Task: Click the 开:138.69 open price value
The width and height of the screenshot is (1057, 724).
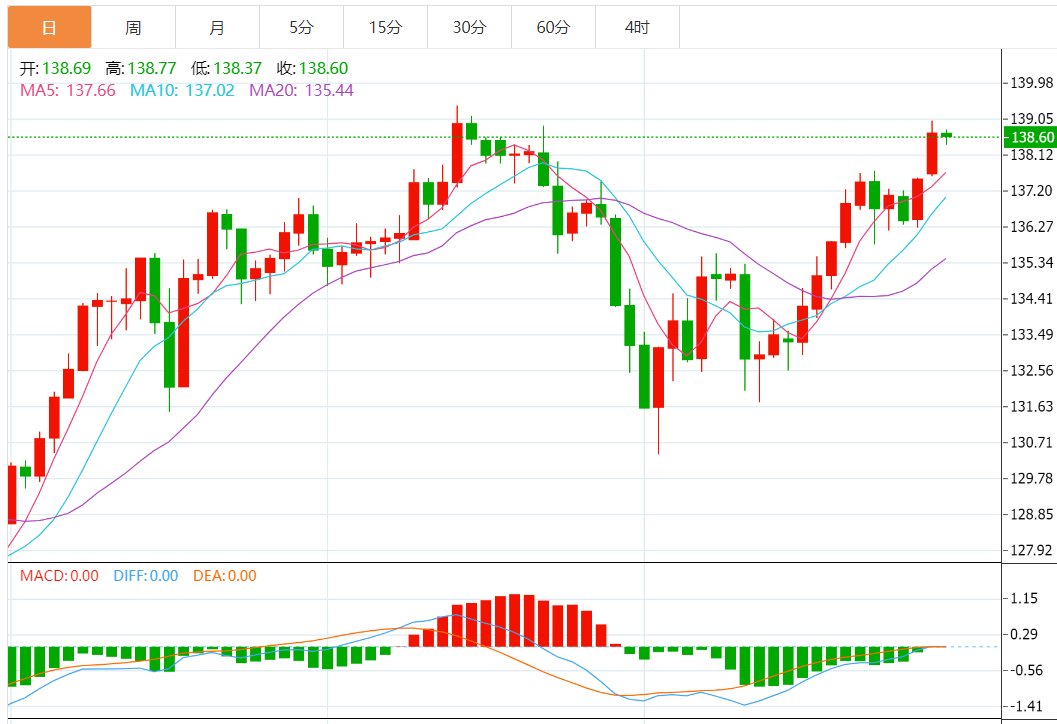Action: [55, 68]
